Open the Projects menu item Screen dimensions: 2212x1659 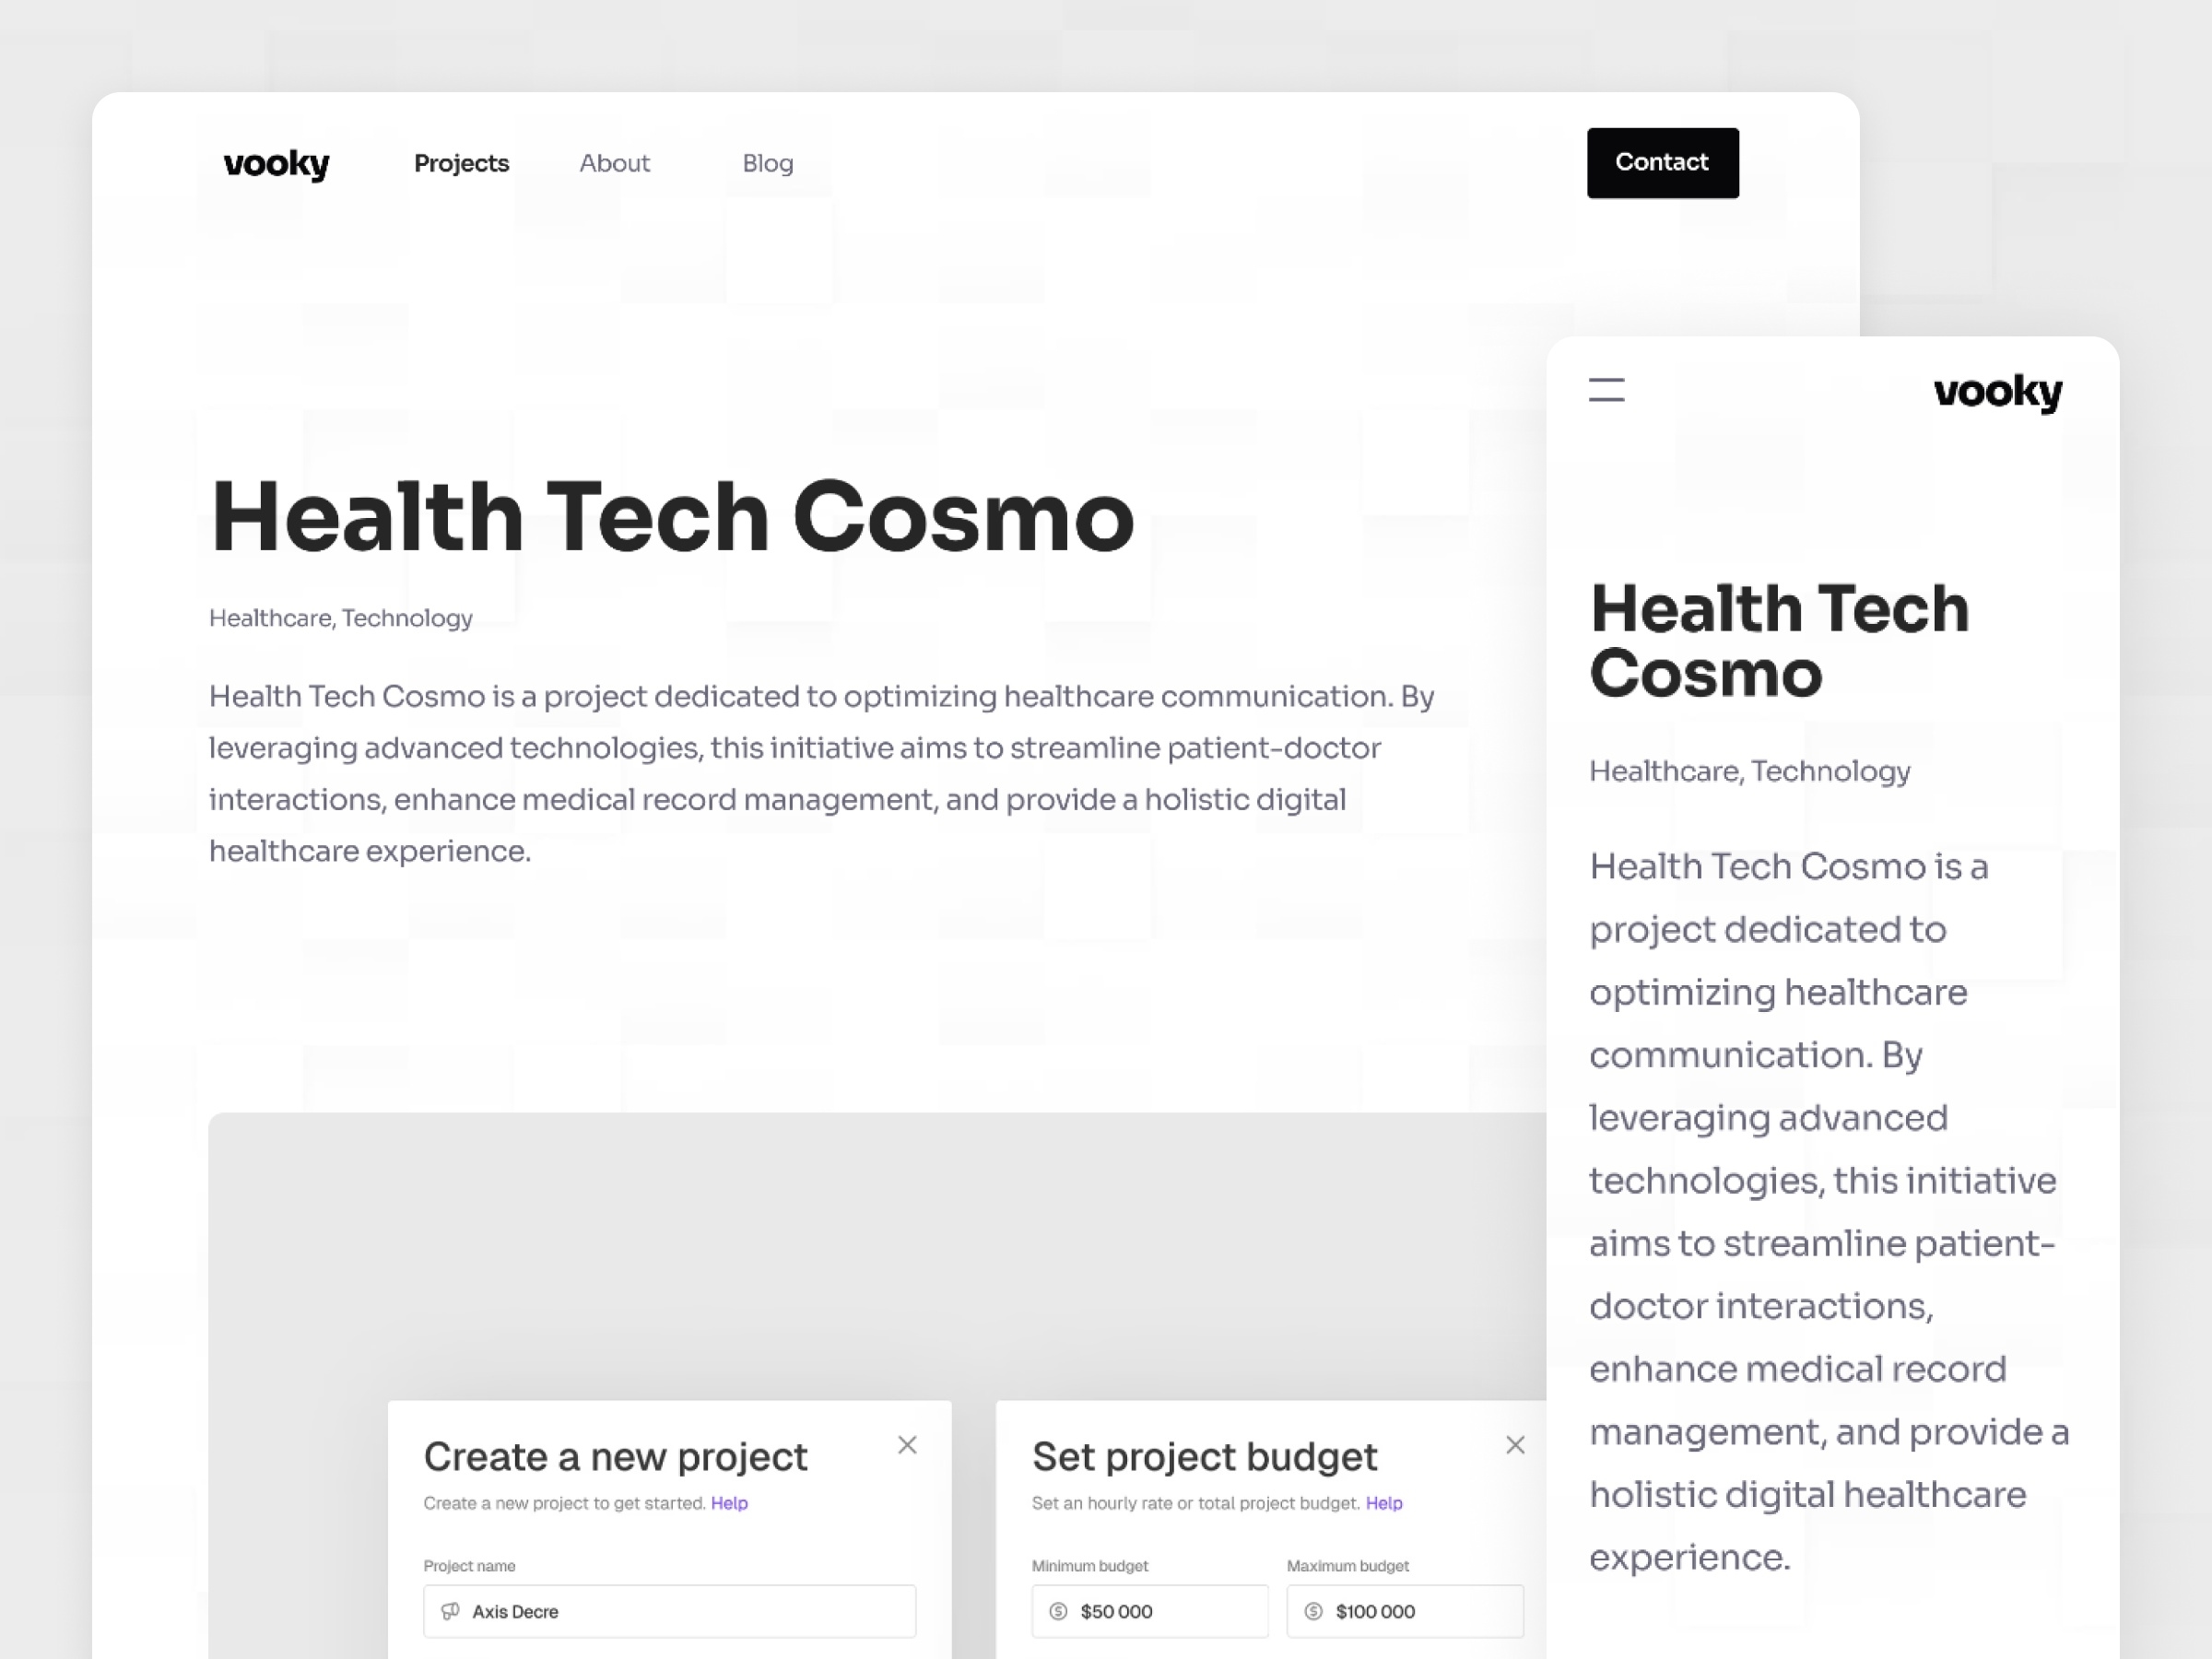click(x=462, y=162)
